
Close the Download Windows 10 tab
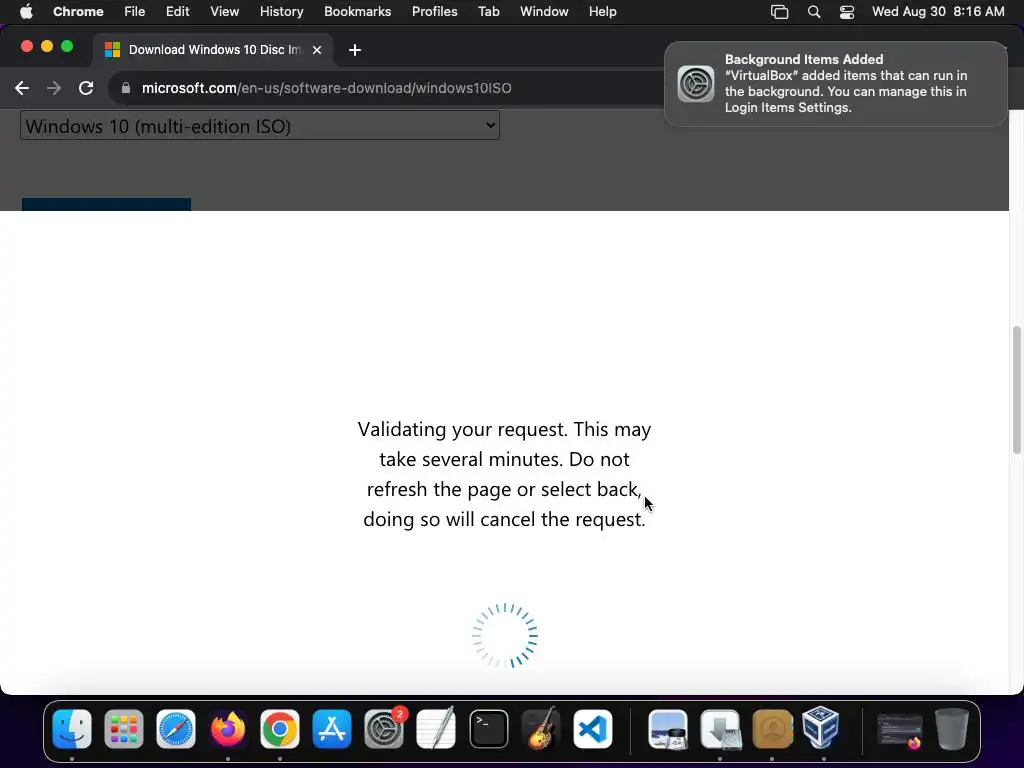pyautogui.click(x=317, y=50)
